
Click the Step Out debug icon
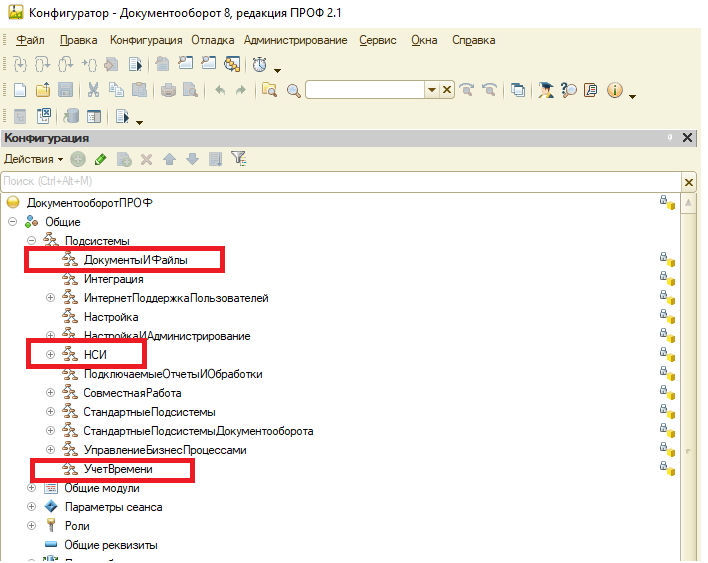click(x=65, y=65)
